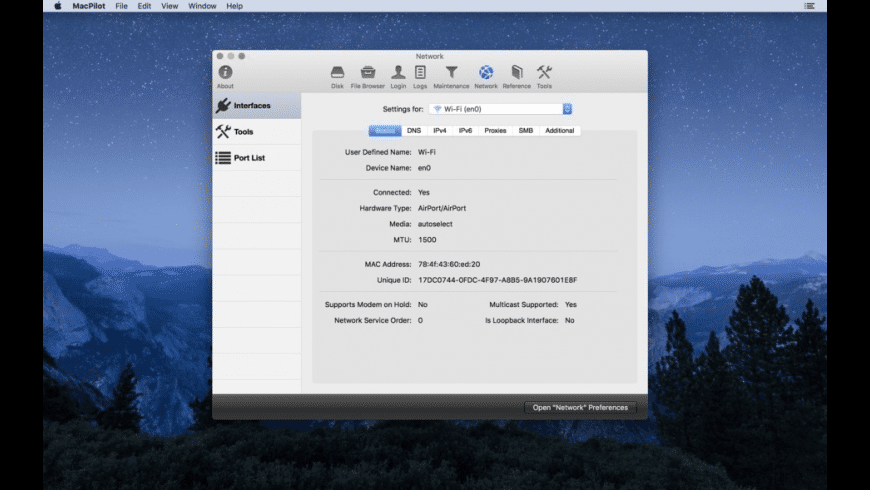Image resolution: width=870 pixels, height=490 pixels.
Task: Open the Window menu
Action: coord(202,6)
